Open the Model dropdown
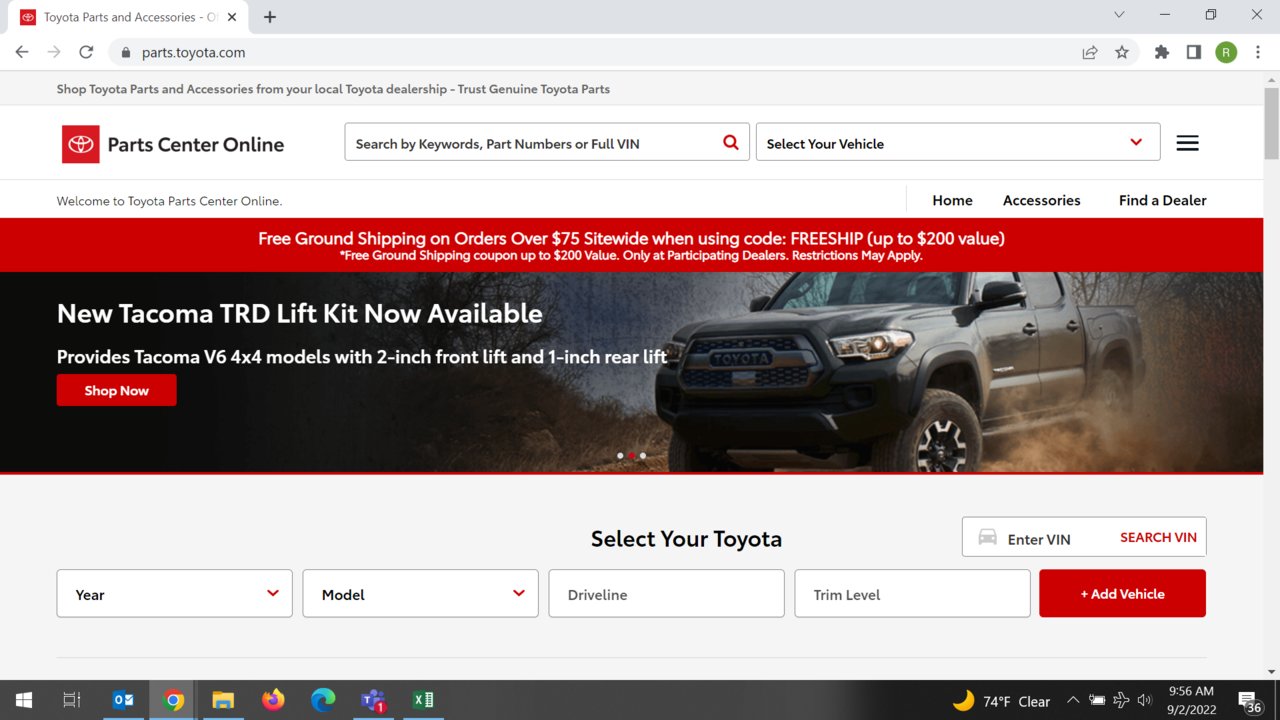Image resolution: width=1280 pixels, height=720 pixels. point(421,593)
